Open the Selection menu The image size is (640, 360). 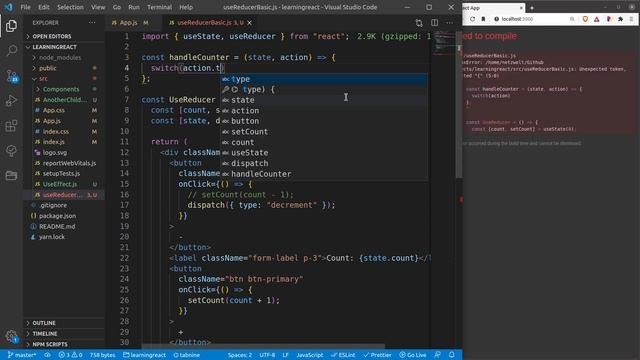pyautogui.click(x=70, y=7)
